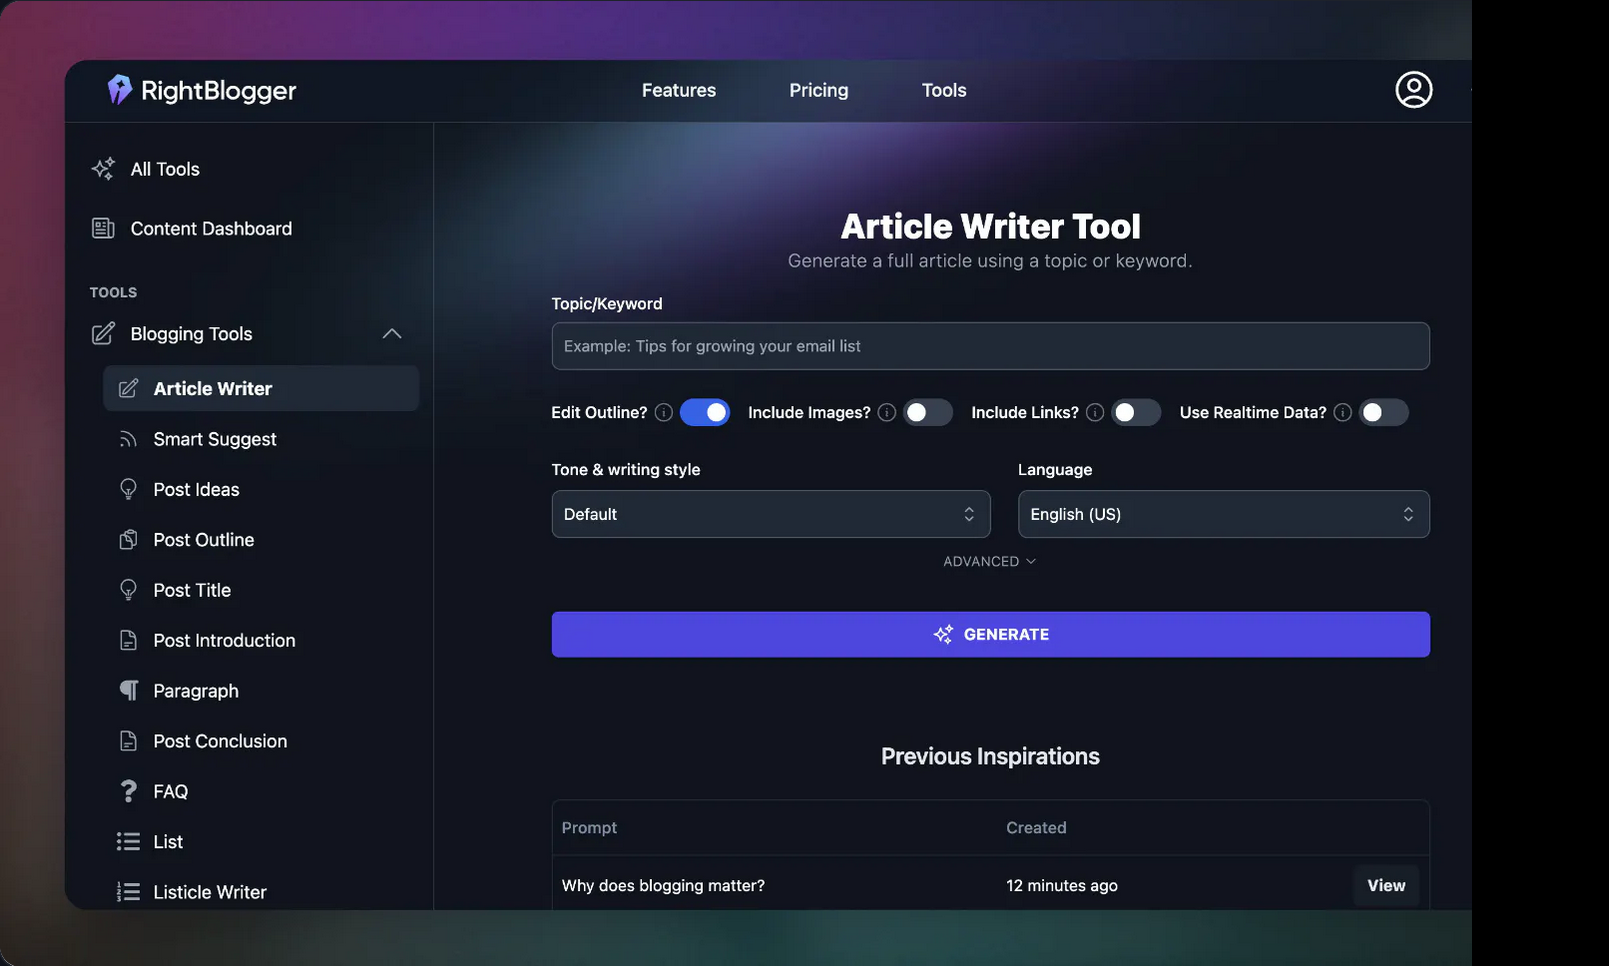
Task: Click the Edit Outline info icon
Action: 663,412
